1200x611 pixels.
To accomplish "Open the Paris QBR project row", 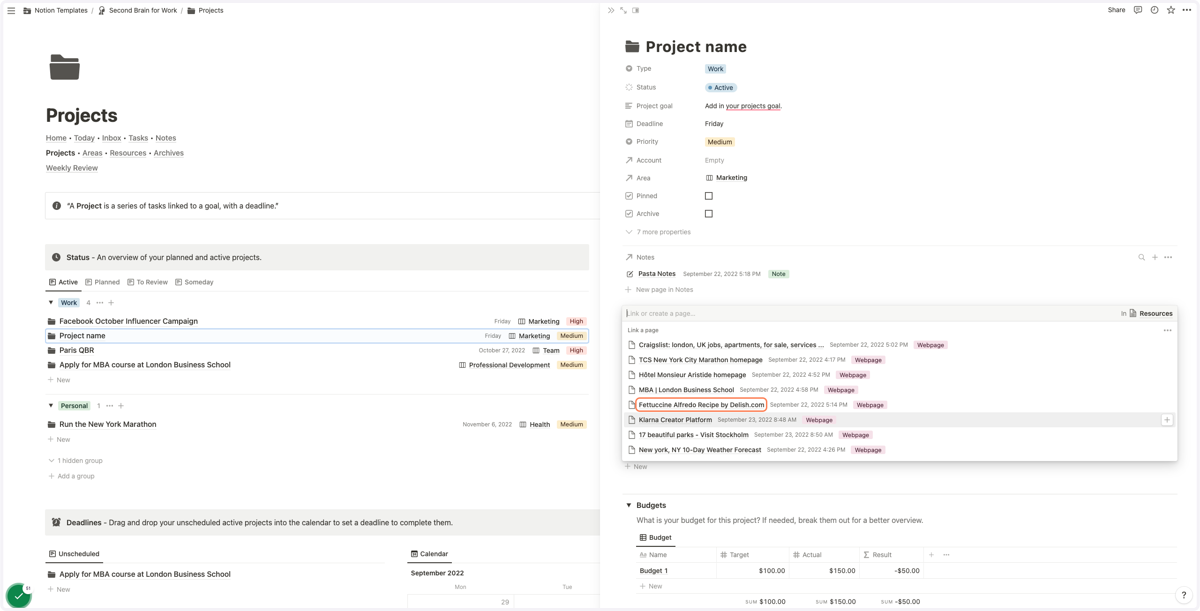I will 317,351.
